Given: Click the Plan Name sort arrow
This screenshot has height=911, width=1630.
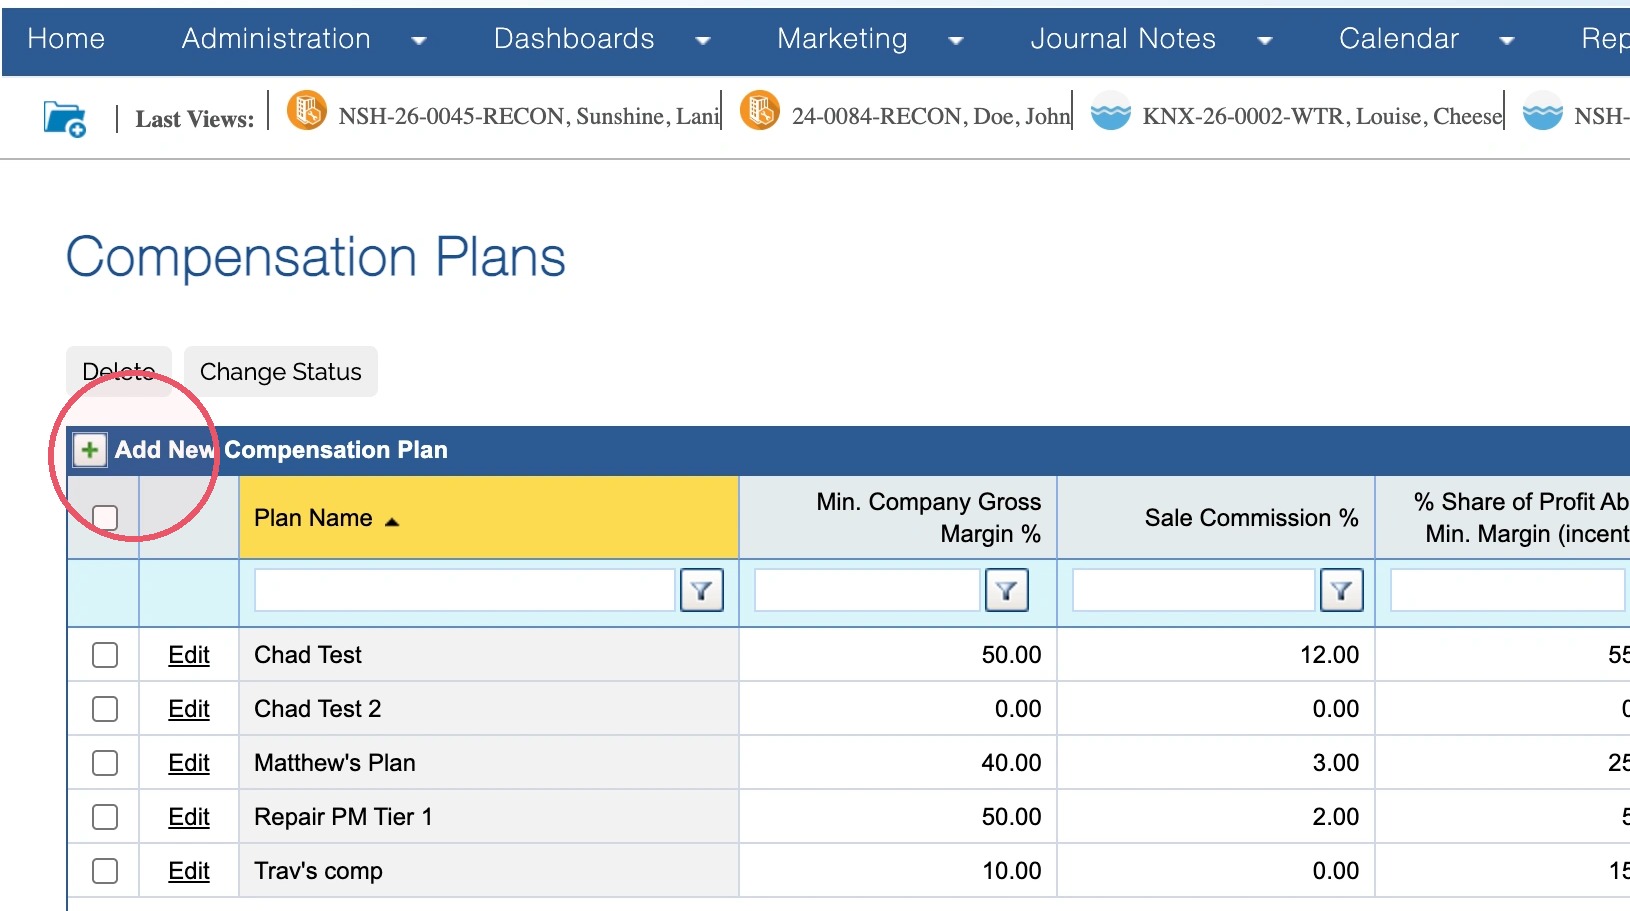Looking at the screenshot, I should tap(392, 521).
